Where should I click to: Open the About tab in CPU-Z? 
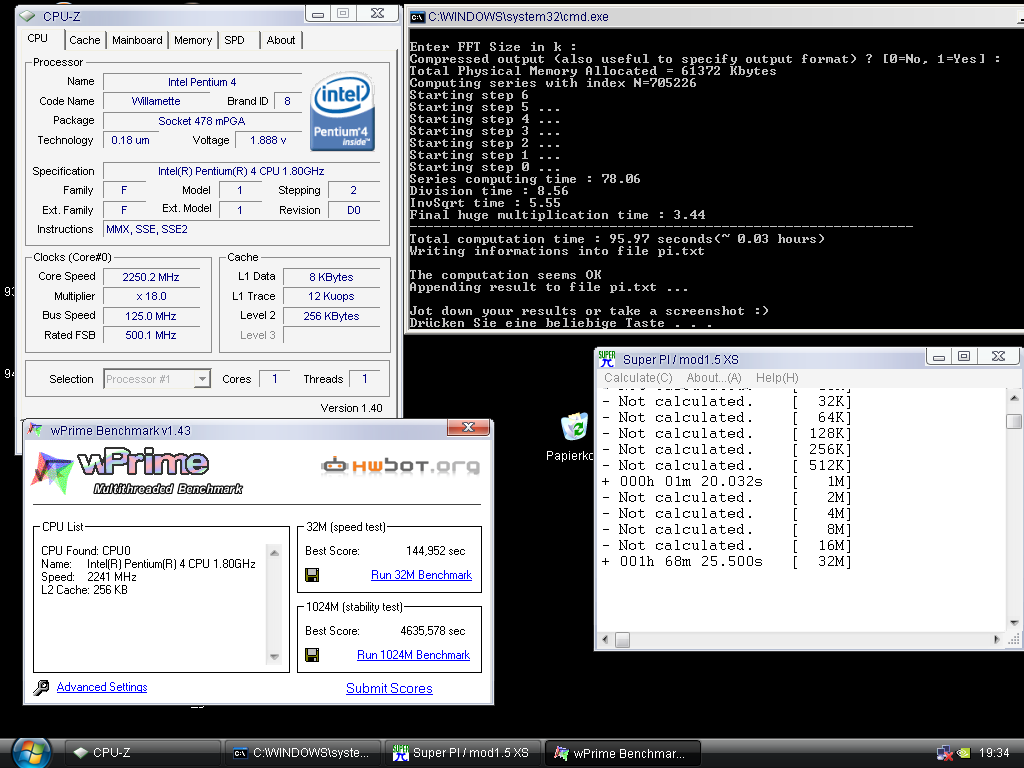click(281, 40)
